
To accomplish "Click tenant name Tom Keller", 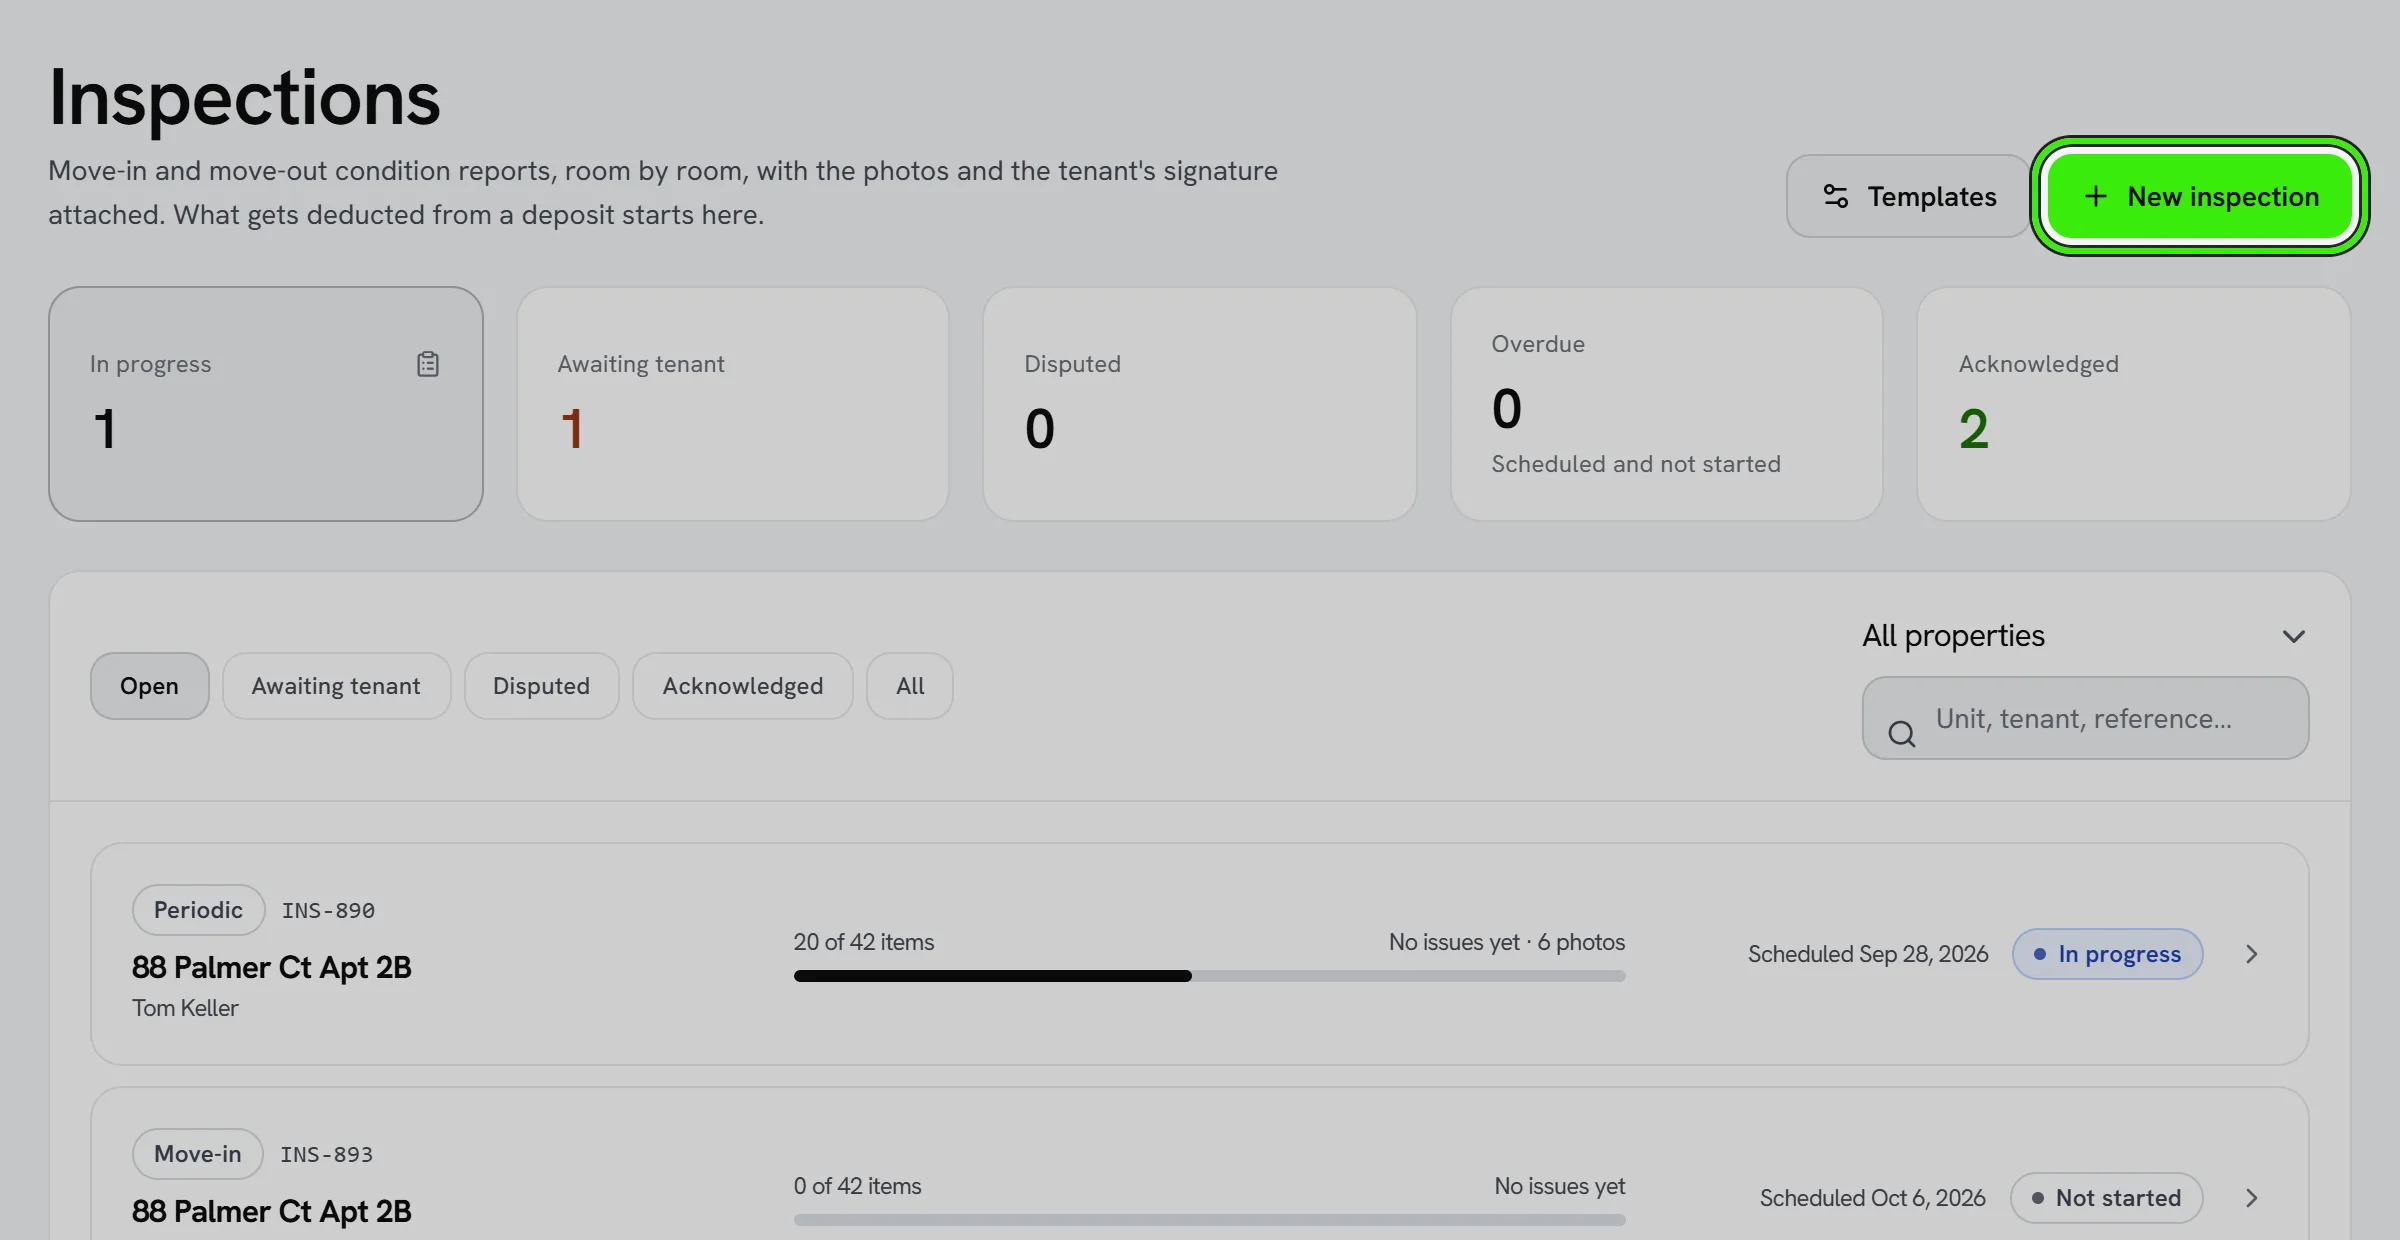I will [185, 1008].
